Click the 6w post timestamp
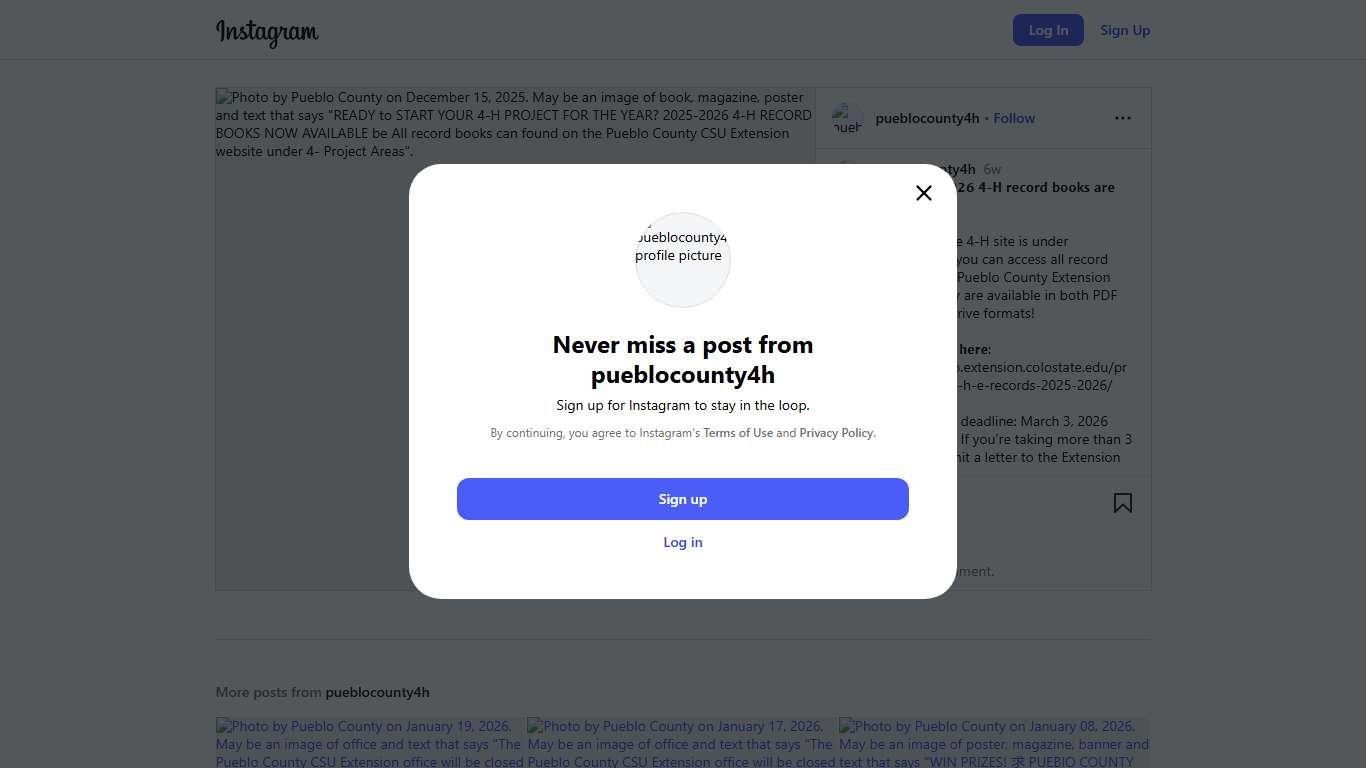 pos(992,169)
